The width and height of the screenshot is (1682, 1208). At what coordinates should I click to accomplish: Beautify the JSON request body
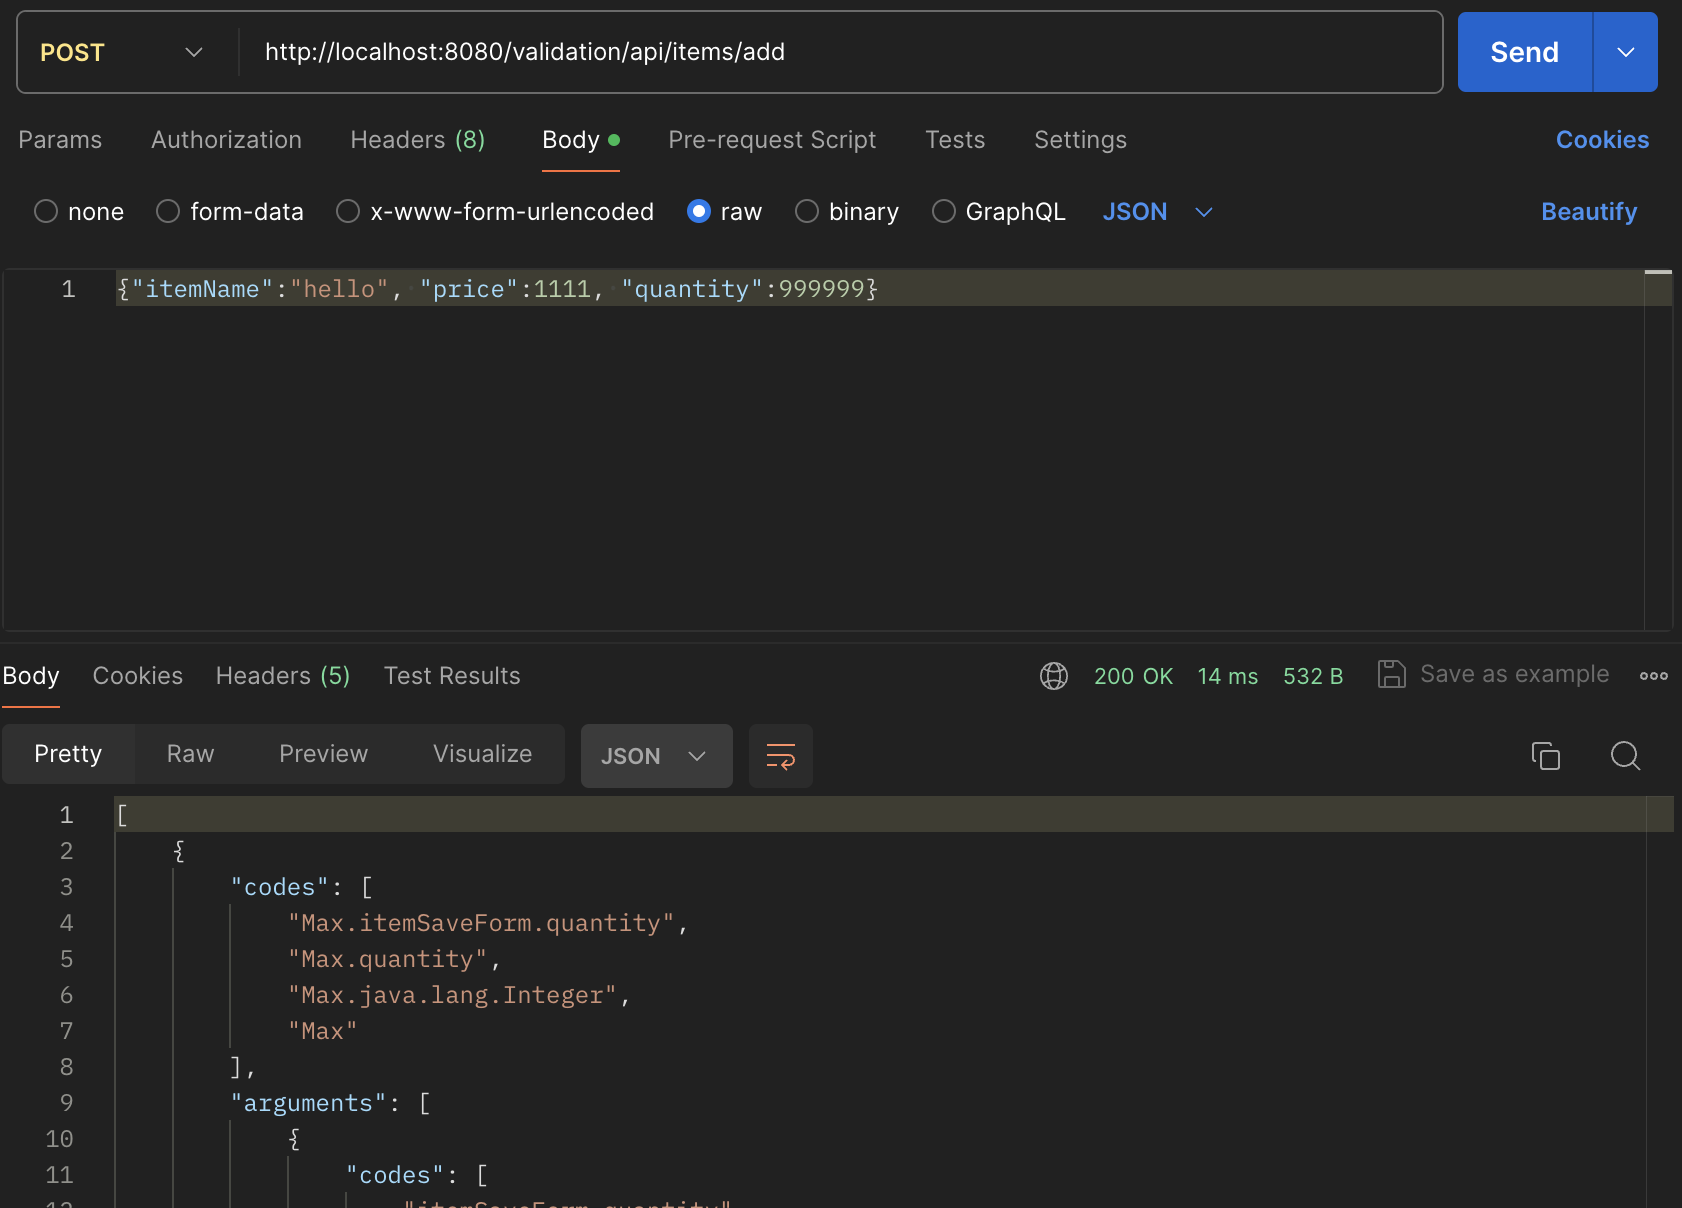tap(1588, 211)
